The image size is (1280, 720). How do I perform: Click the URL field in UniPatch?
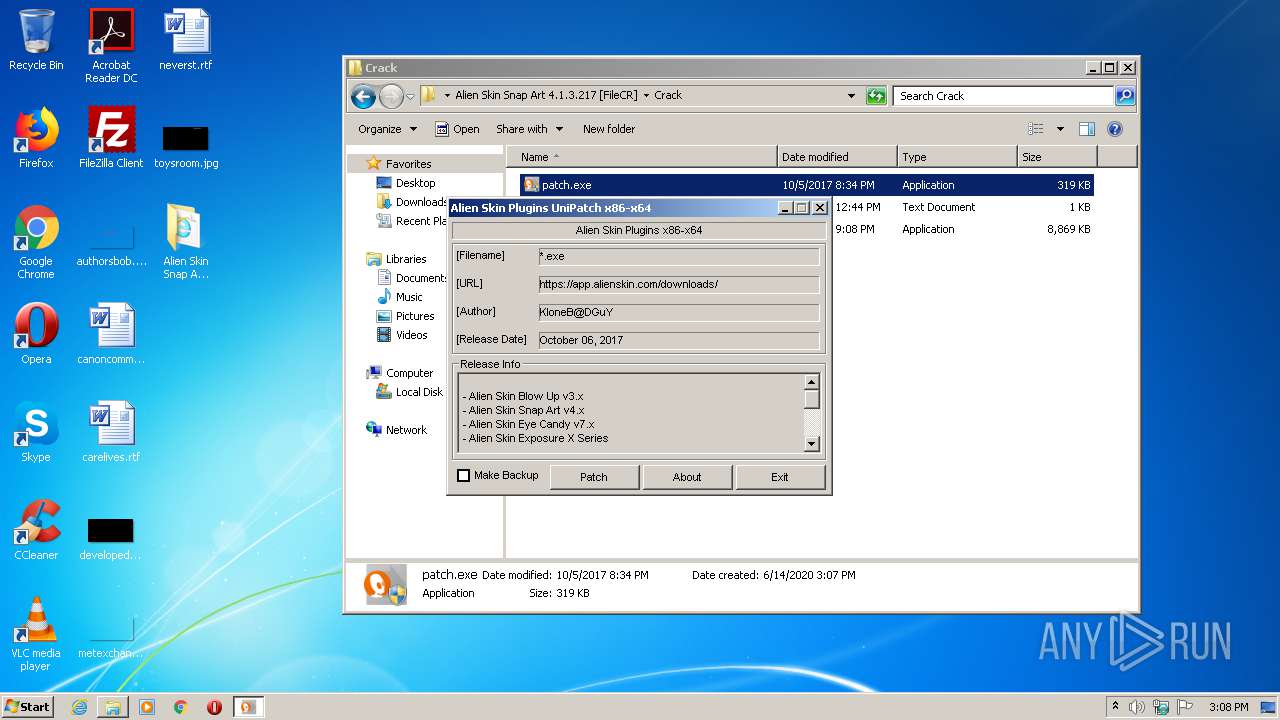click(678, 285)
